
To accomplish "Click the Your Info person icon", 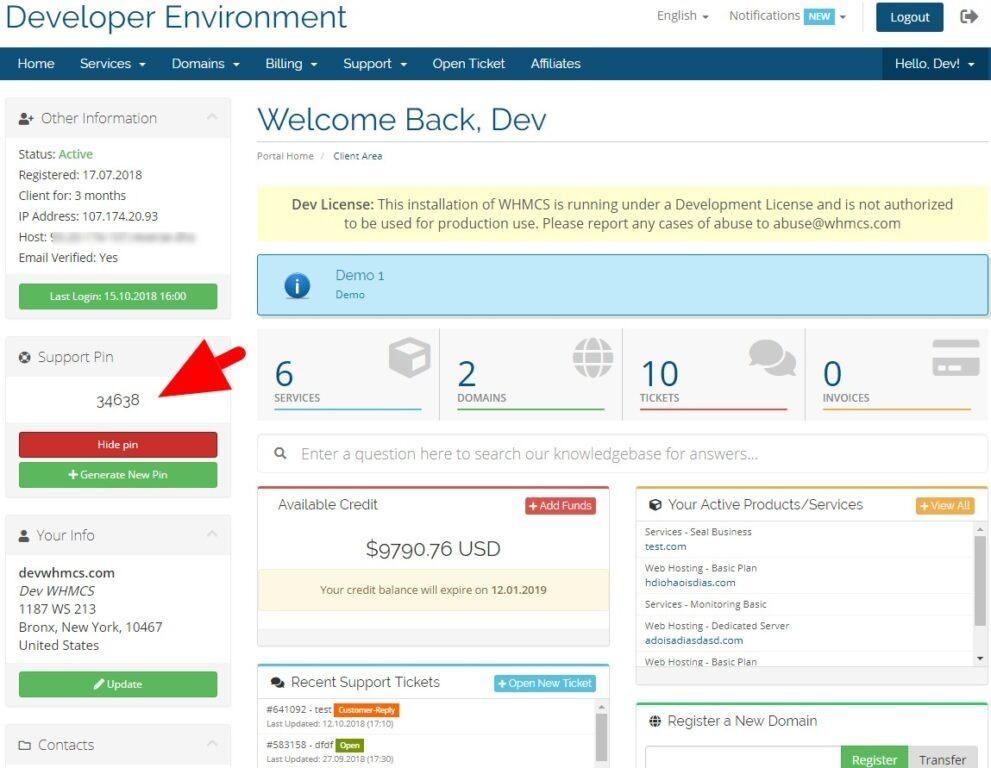I will click(24, 535).
